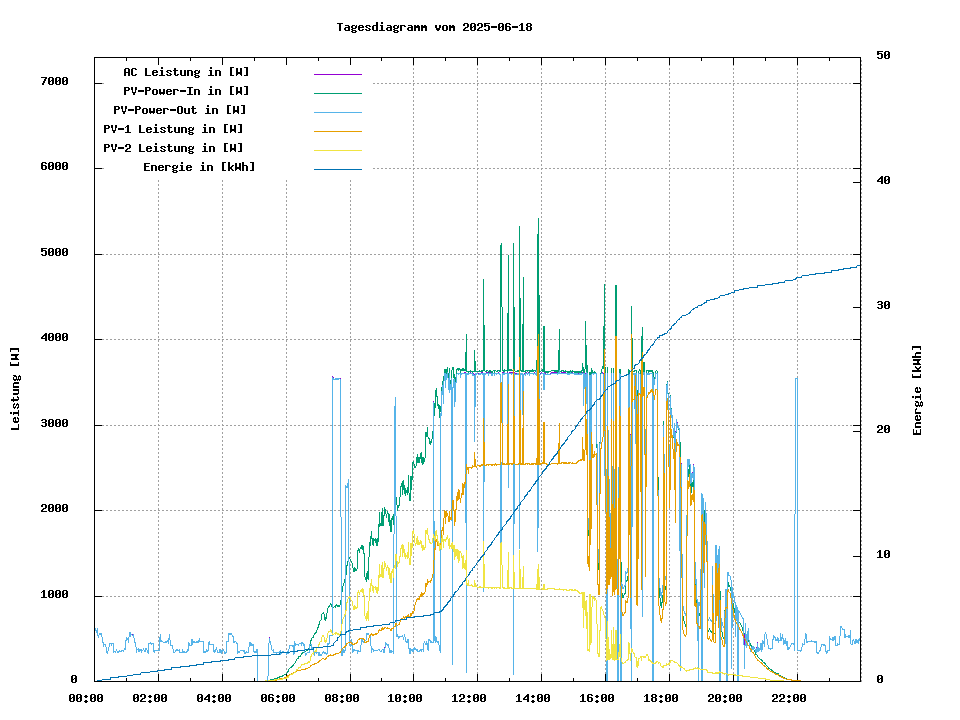Click the PV-2 Leistung legend label
The image size is (960, 720).
pyautogui.click(x=173, y=148)
